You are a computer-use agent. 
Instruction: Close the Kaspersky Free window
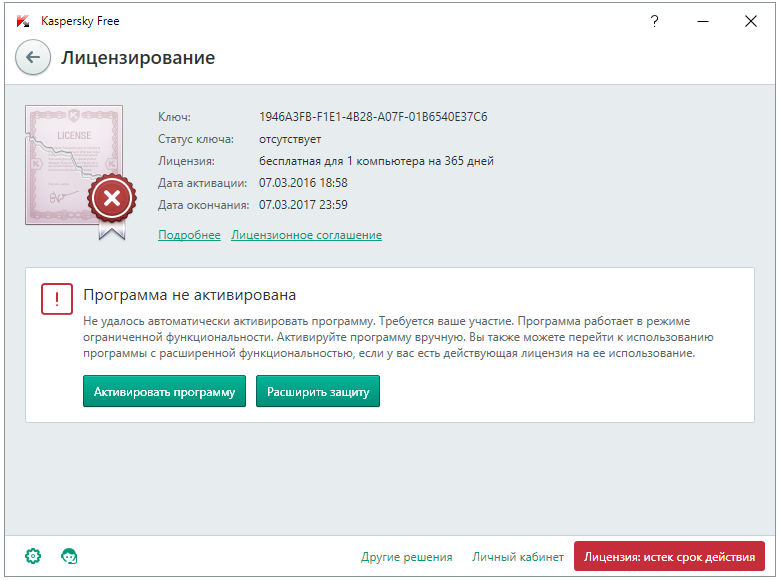(751, 21)
